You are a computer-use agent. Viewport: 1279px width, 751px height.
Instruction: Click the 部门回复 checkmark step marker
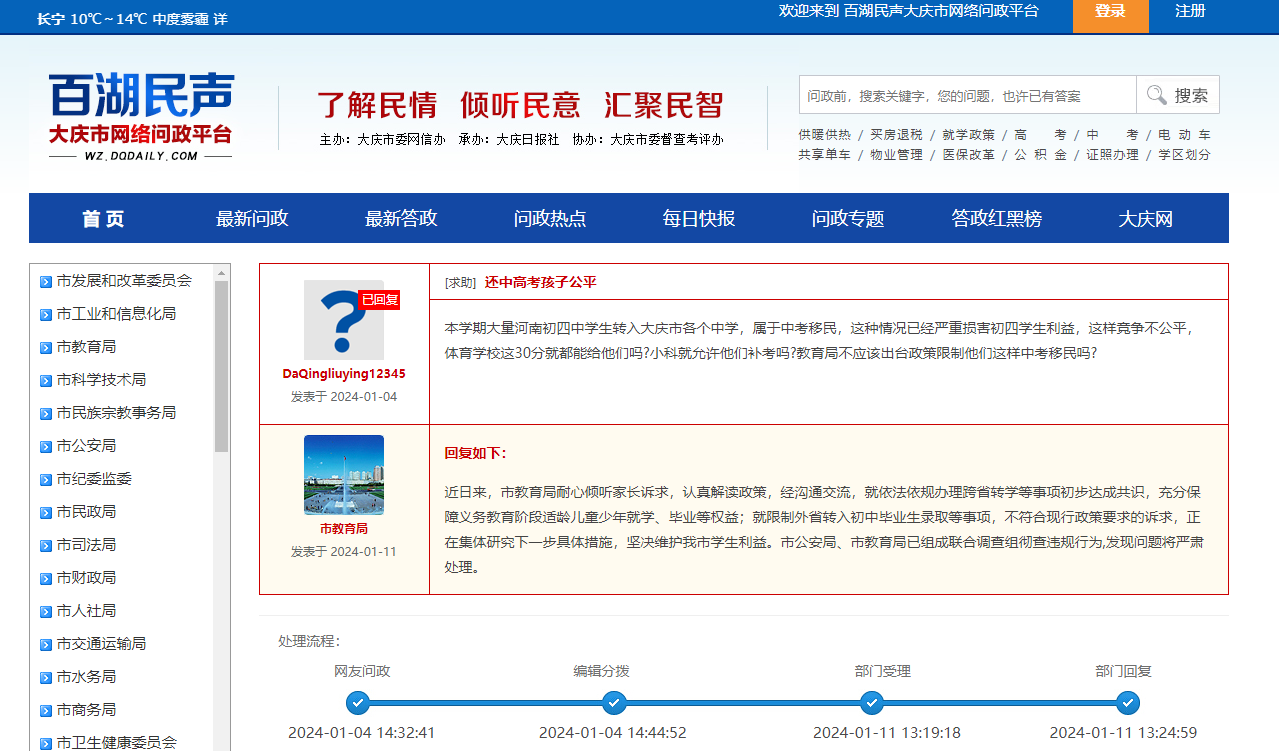[1128, 703]
